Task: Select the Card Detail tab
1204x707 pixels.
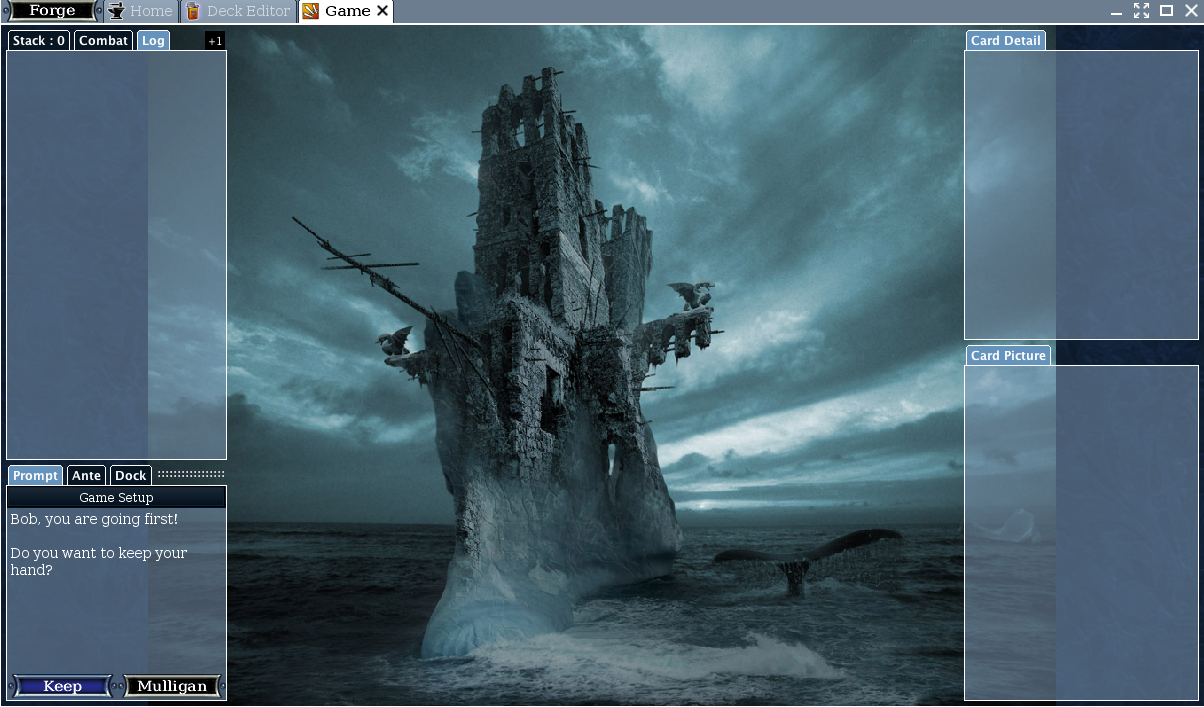Action: coord(1006,41)
